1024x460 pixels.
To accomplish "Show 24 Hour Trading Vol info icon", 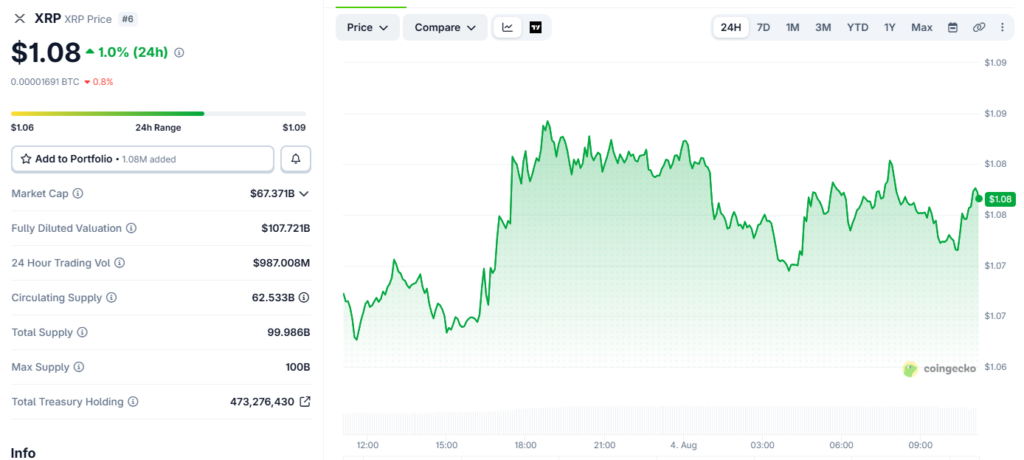I will point(120,263).
